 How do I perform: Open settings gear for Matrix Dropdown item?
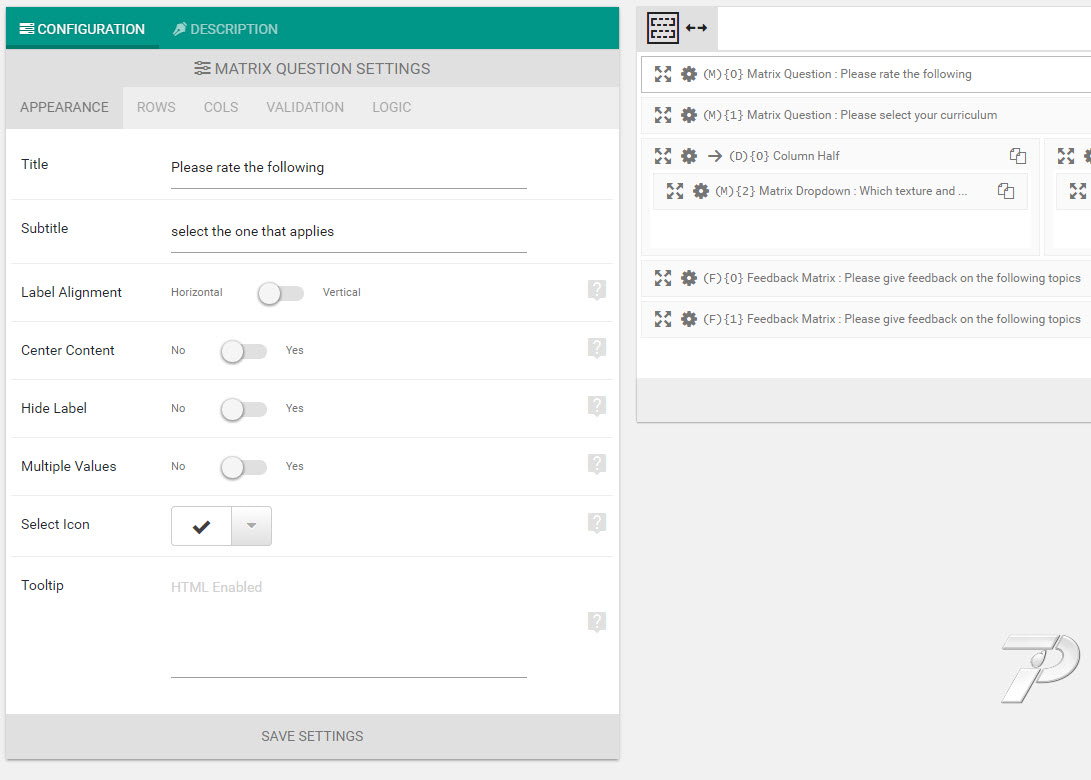(701, 191)
